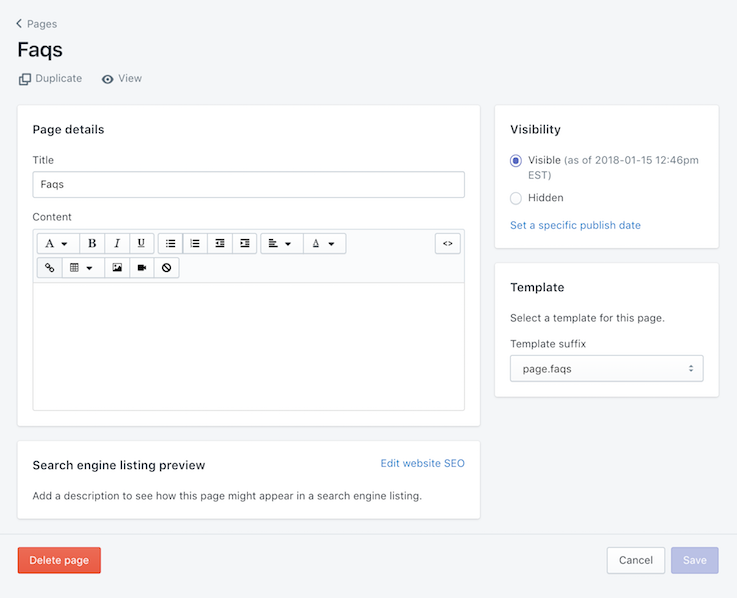The height and width of the screenshot is (598, 737).
Task: Open the Template suffix dropdown
Action: [606, 368]
